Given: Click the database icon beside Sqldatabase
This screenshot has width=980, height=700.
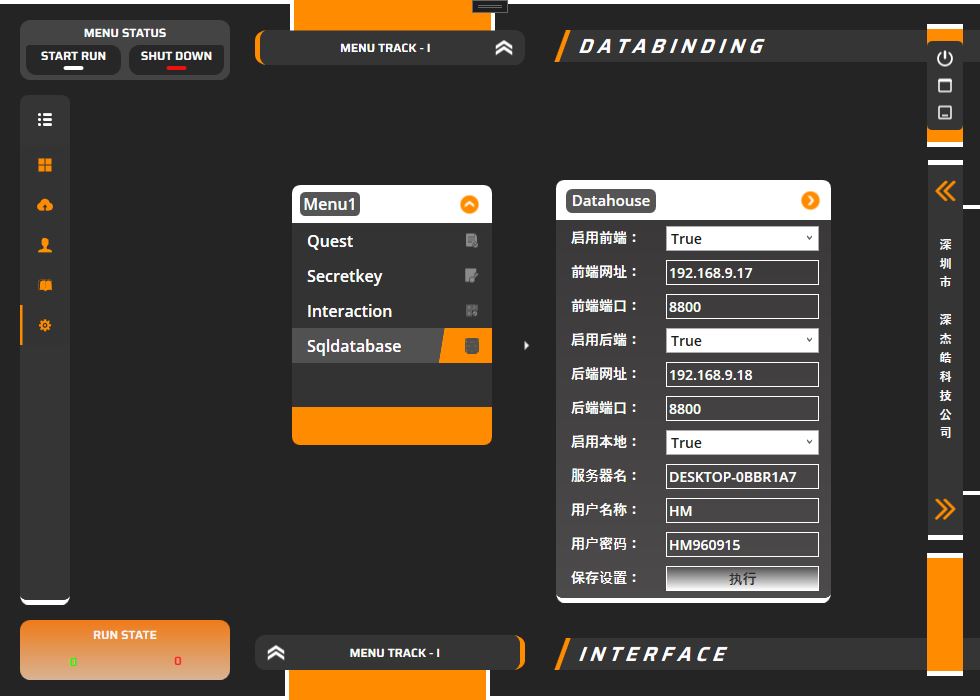Looking at the screenshot, I should click(472, 346).
